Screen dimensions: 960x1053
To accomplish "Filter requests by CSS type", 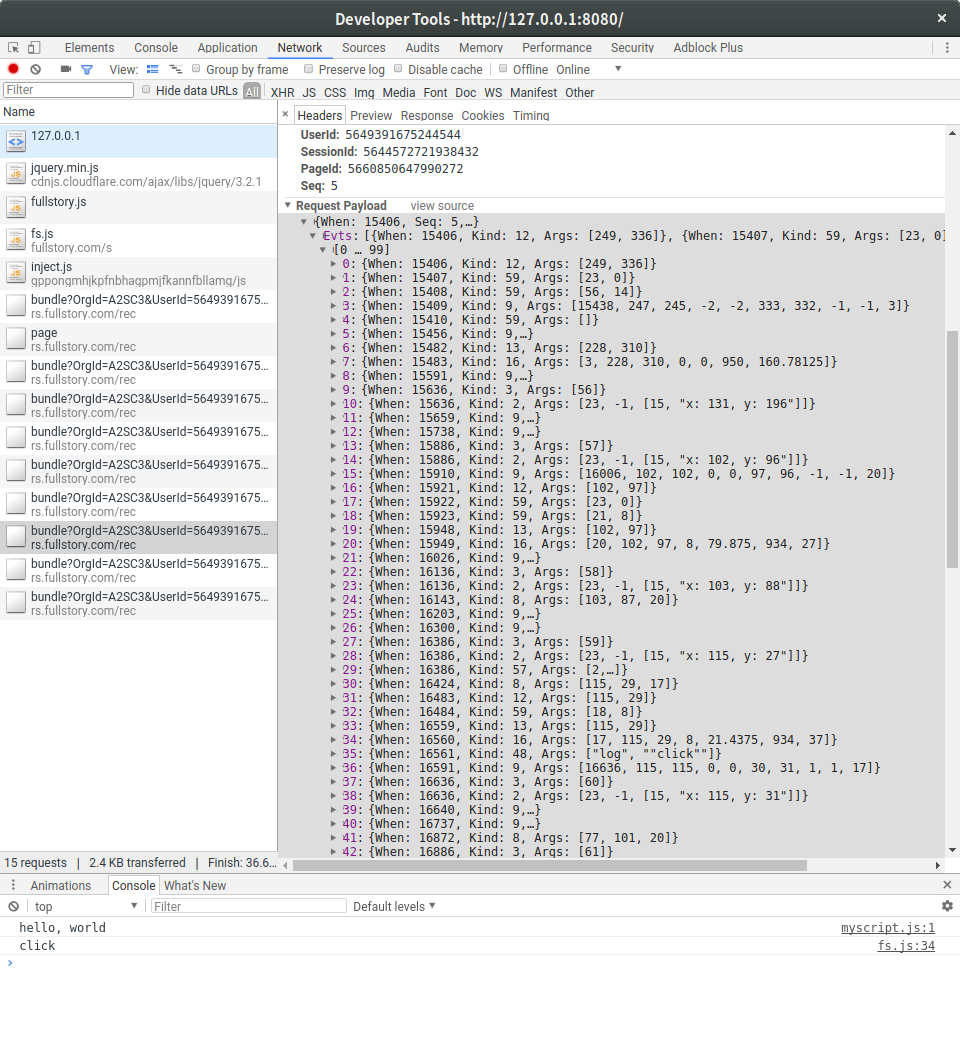I will [334, 93].
